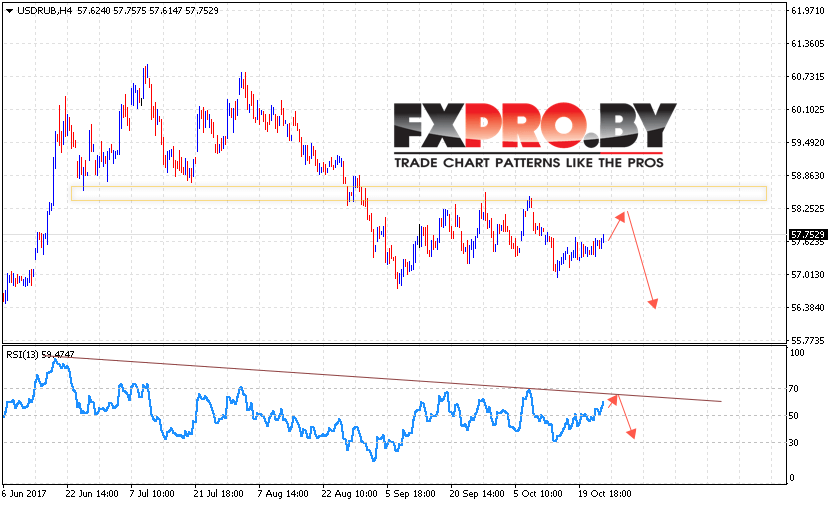Click the 19 Oct 18:00 time label

[x=604, y=494]
